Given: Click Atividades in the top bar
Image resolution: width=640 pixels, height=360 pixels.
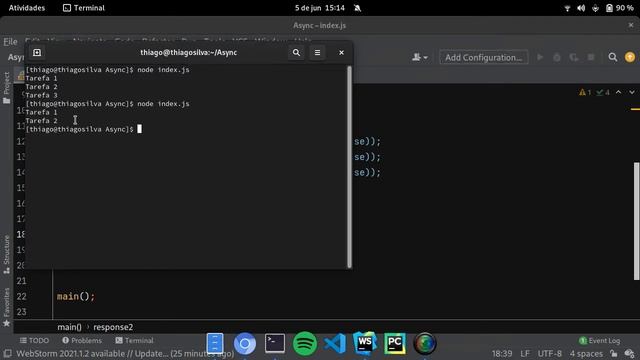Looking at the screenshot, I should click(27, 8).
